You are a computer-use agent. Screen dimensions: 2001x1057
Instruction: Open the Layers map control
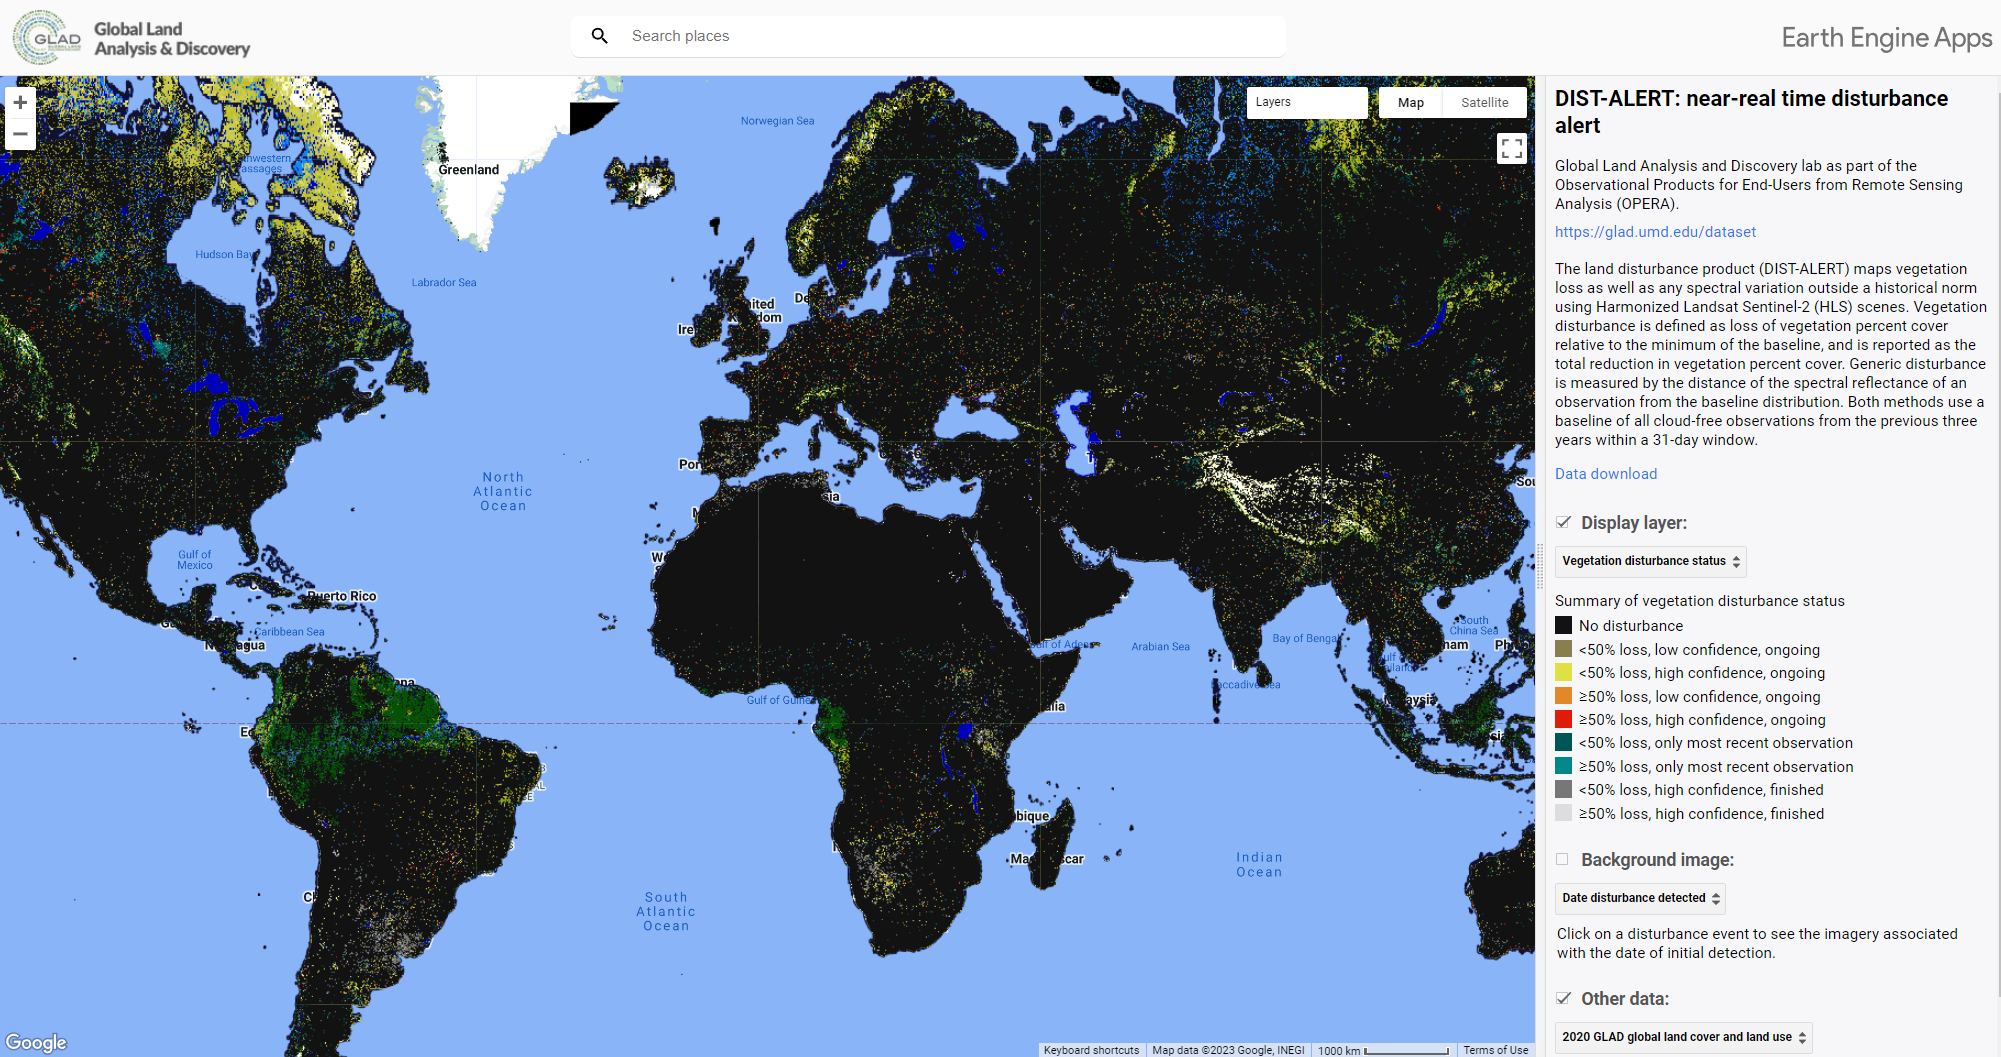pos(1306,102)
